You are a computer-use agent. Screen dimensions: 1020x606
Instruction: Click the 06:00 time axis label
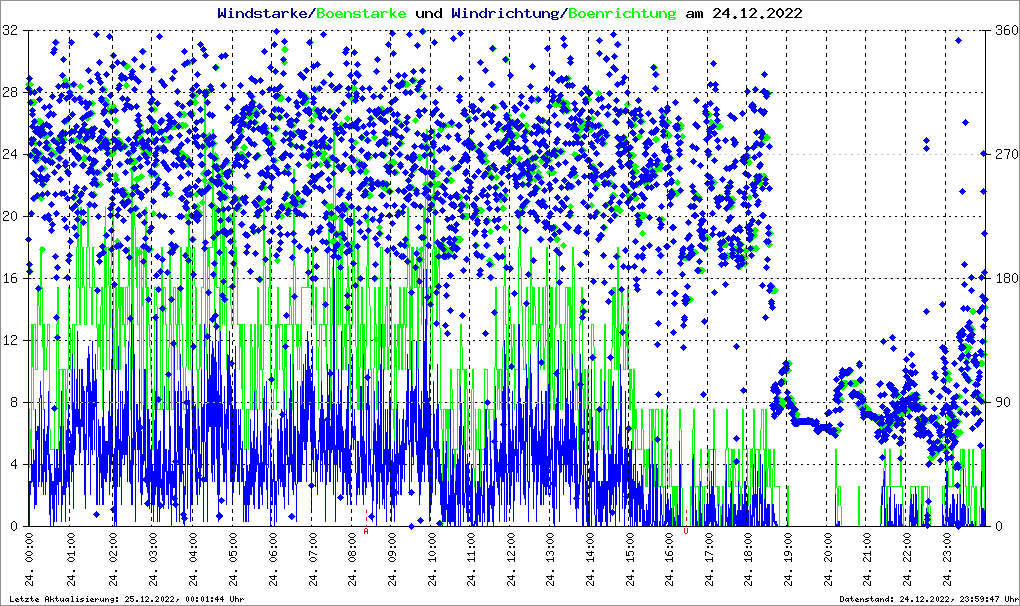pyautogui.click(x=273, y=560)
